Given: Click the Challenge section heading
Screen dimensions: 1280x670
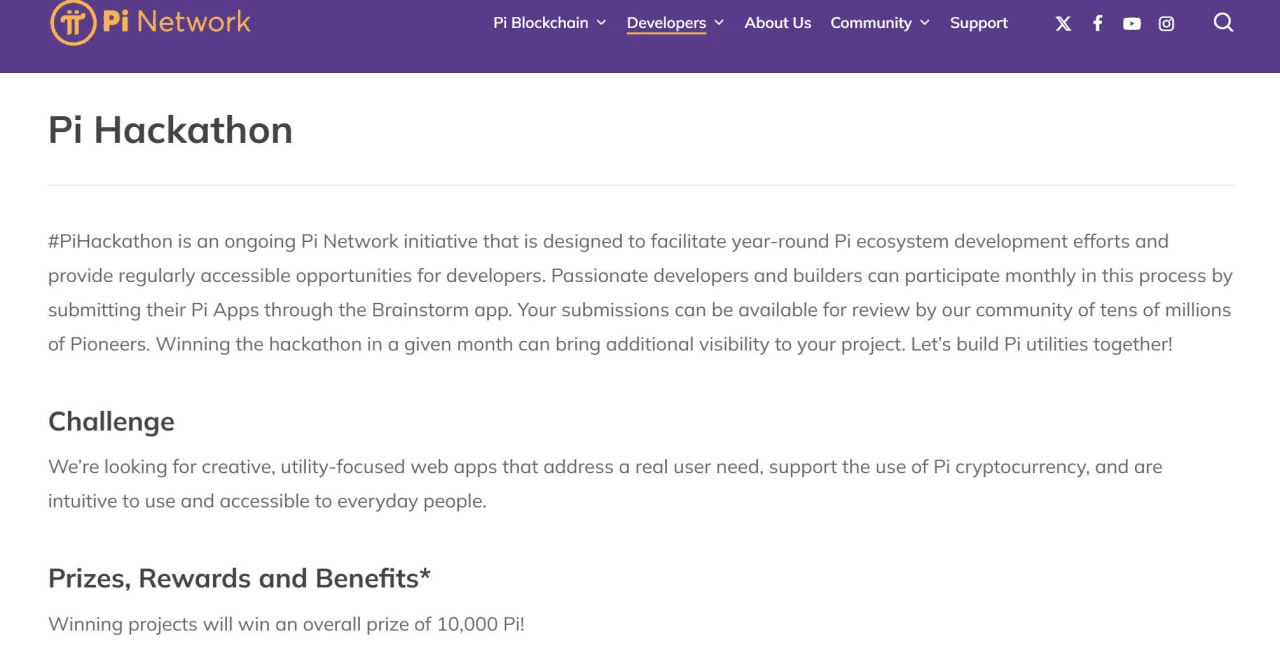Looking at the screenshot, I should [111, 421].
